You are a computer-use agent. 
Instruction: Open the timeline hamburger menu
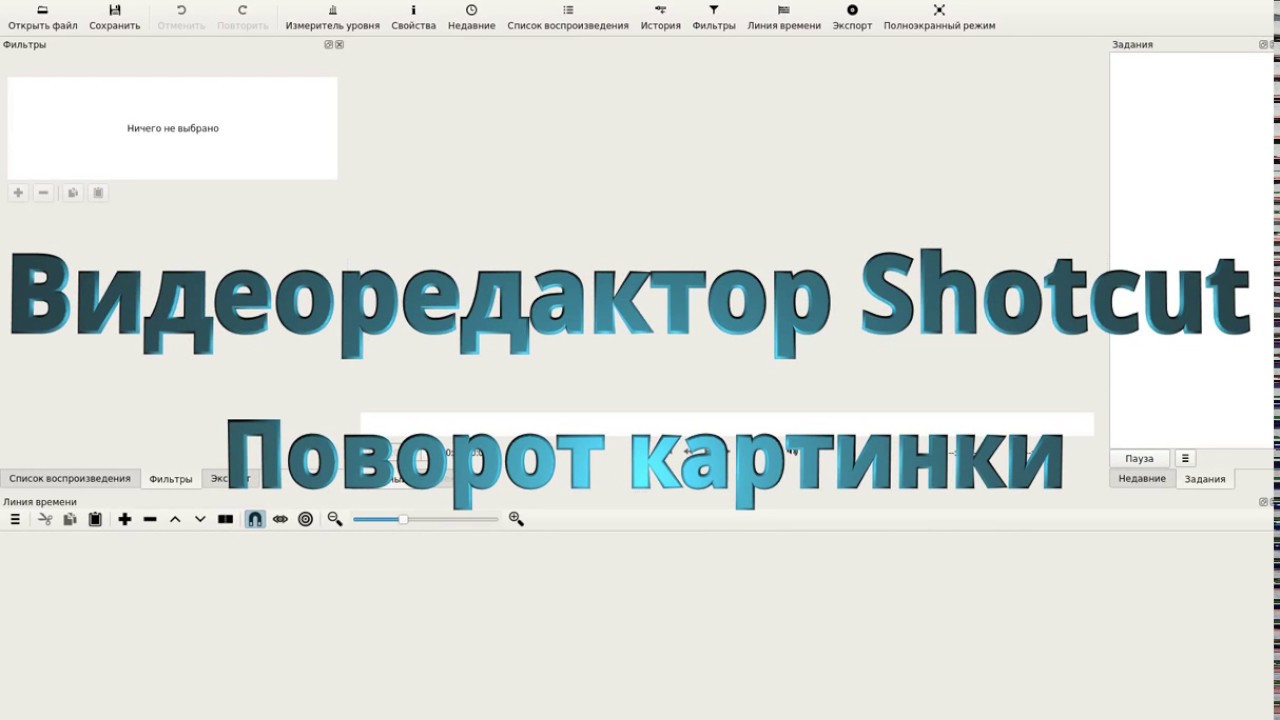click(15, 519)
